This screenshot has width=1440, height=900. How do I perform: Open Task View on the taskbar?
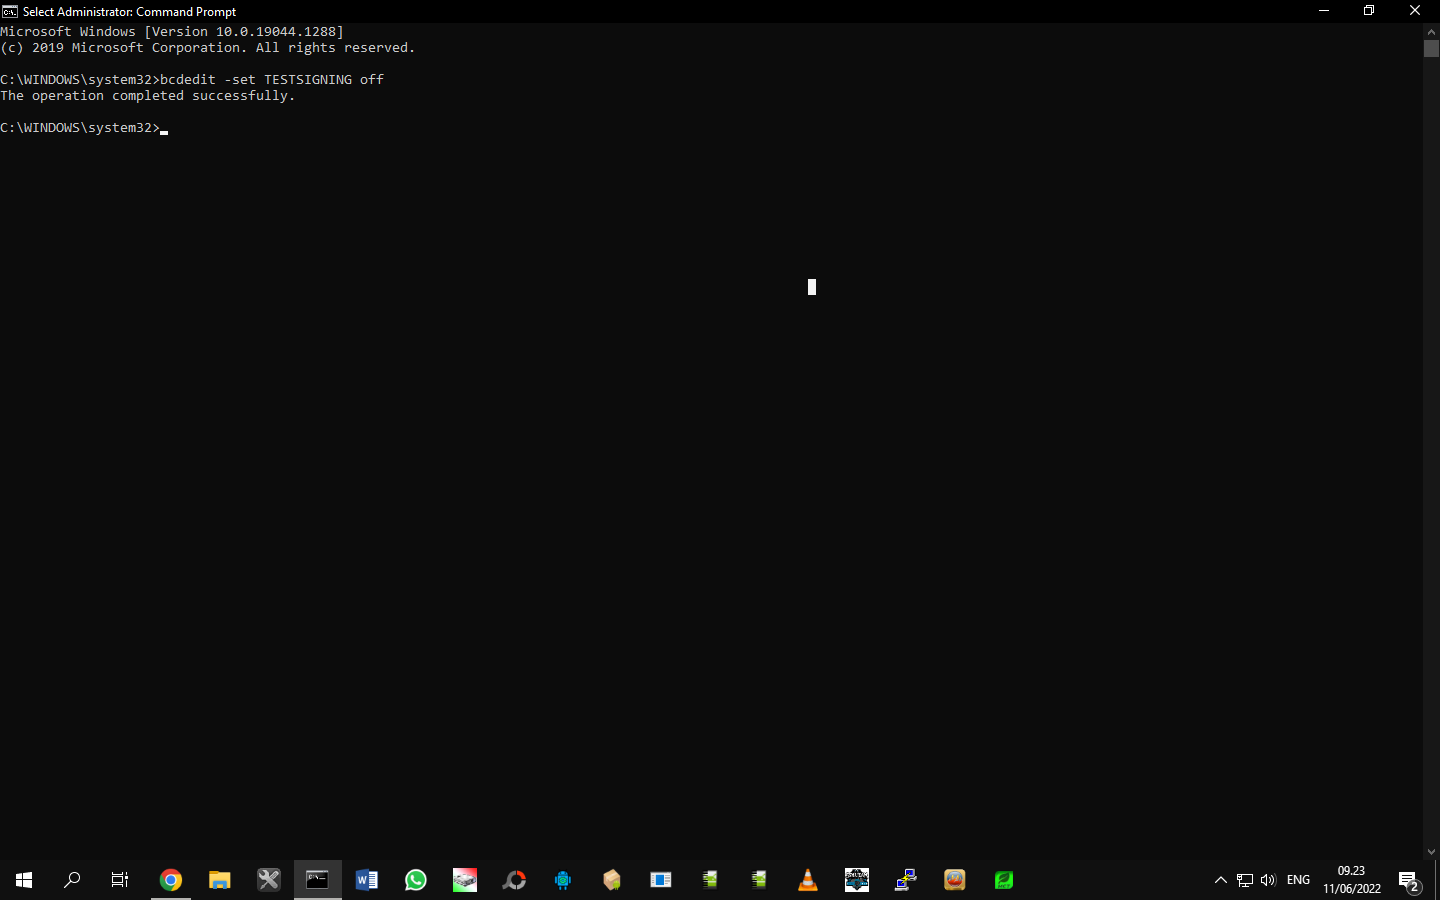coord(120,880)
